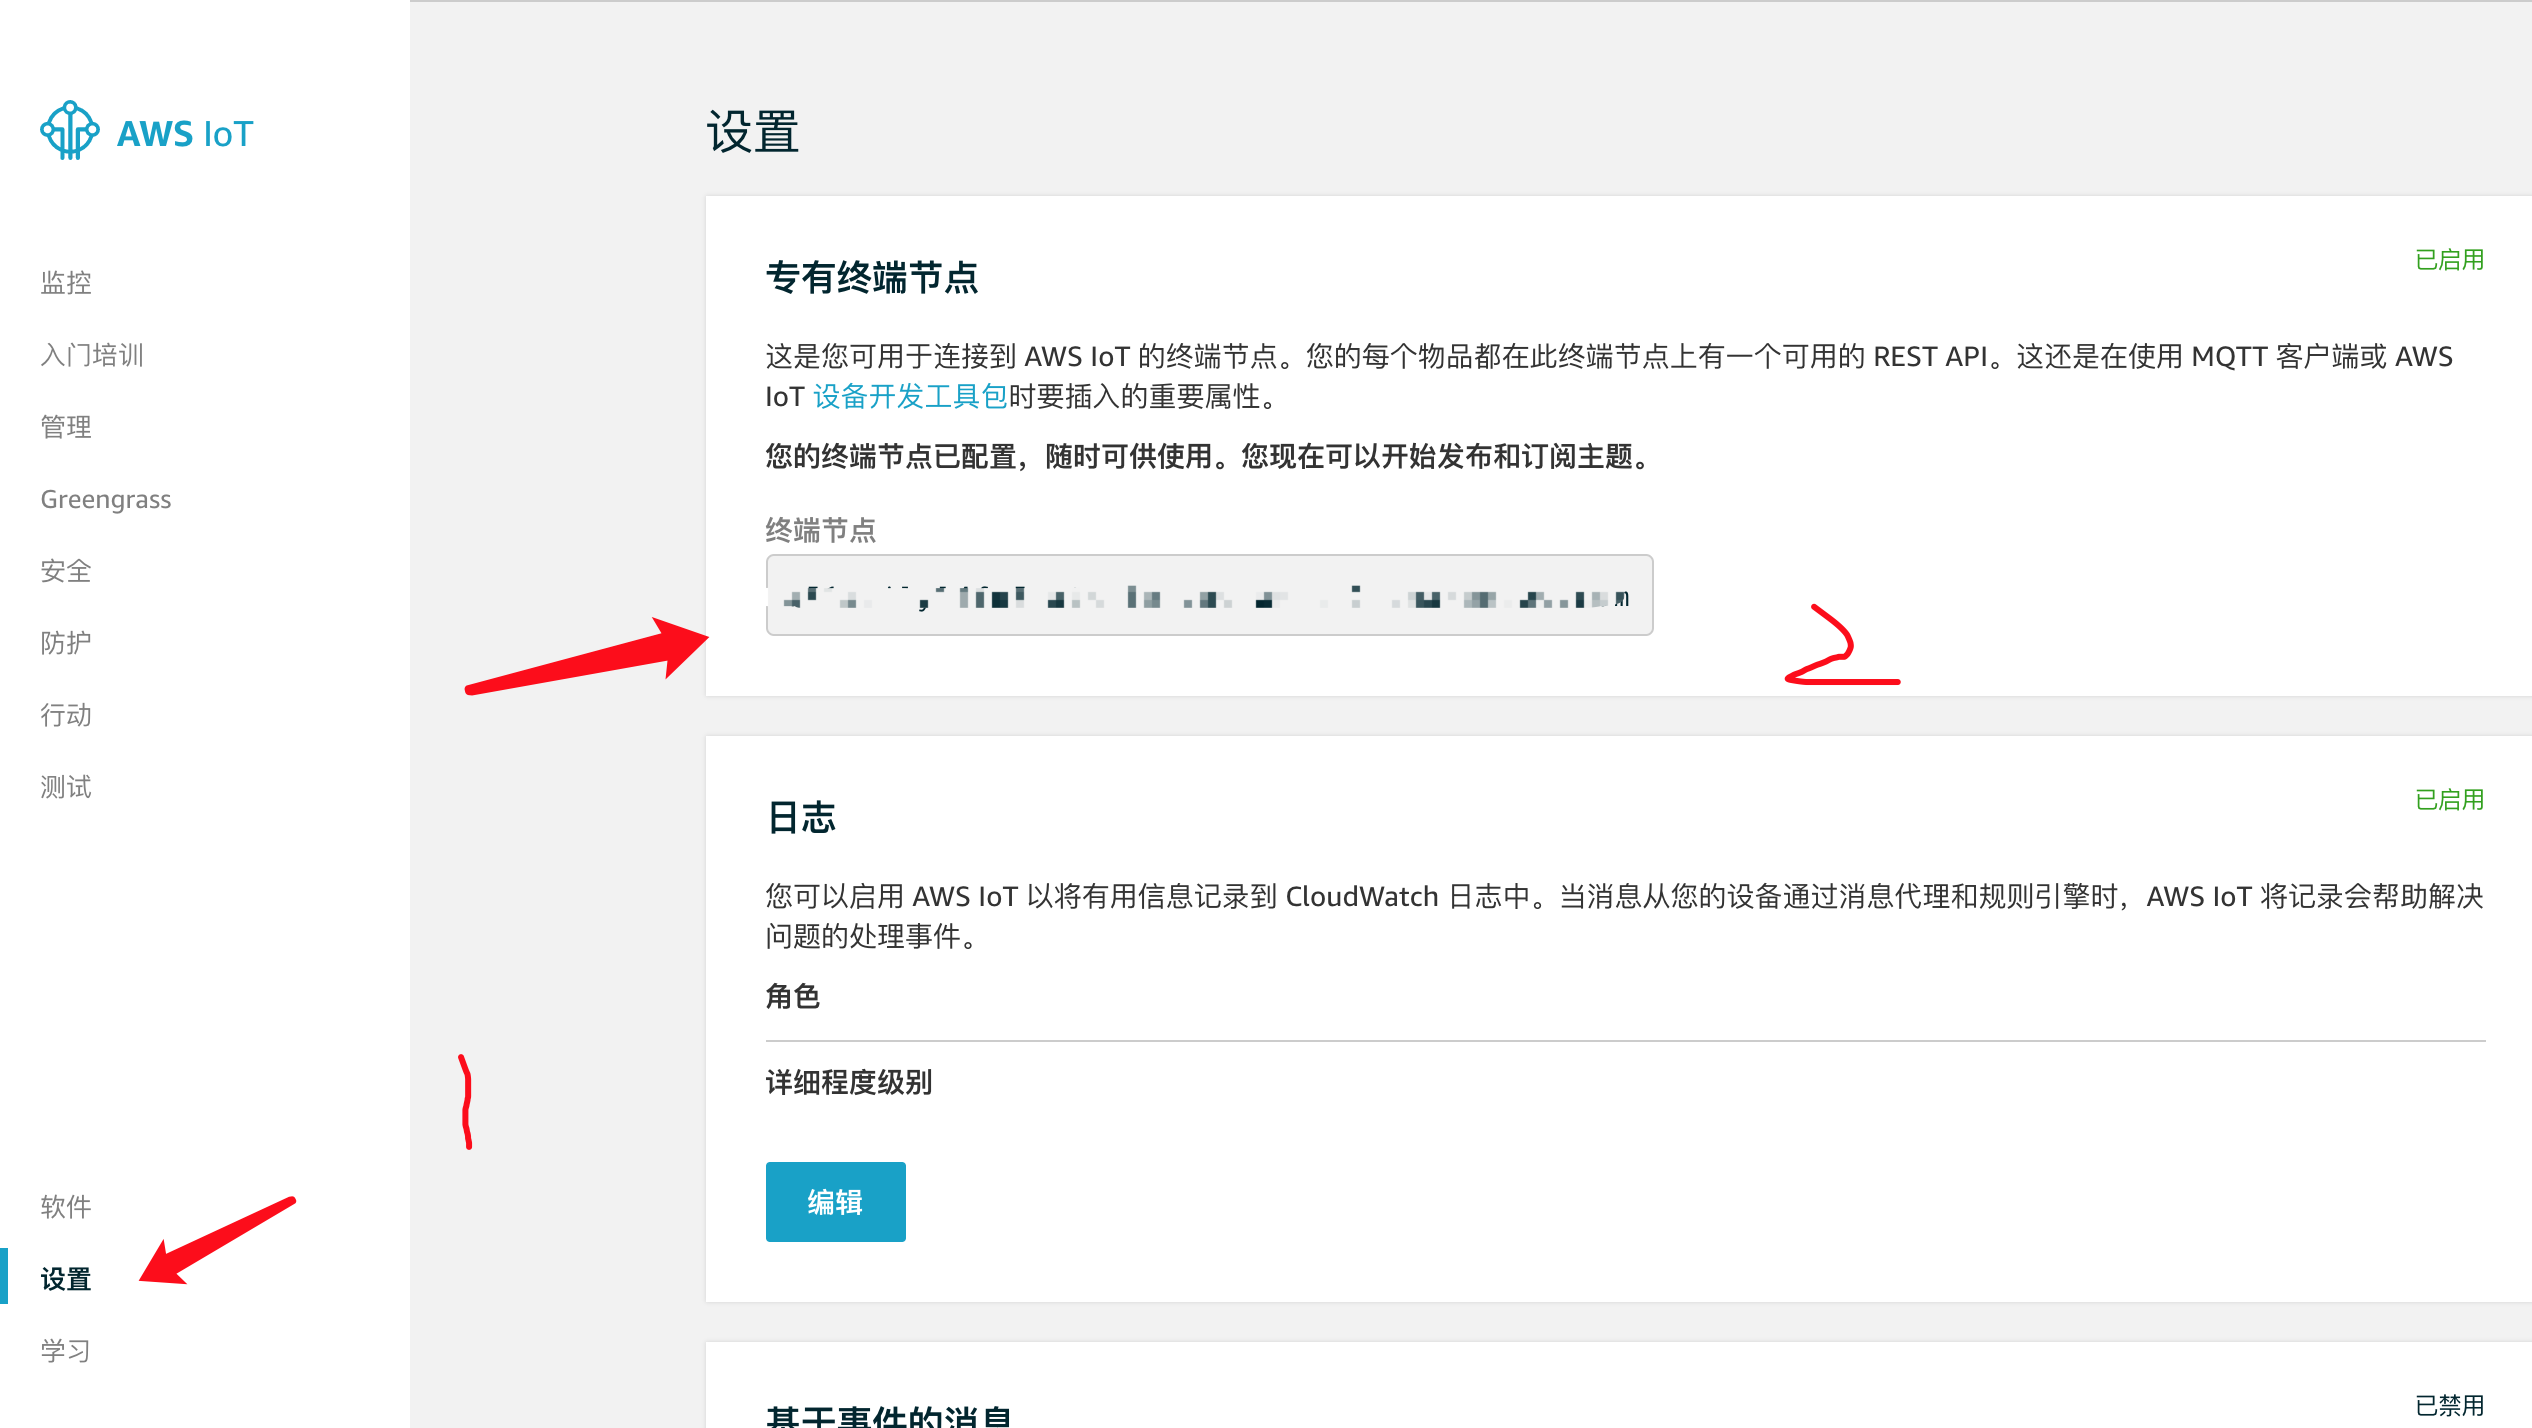This screenshot has width=2532, height=1428.
Task: Click the 设备开发工具包 link
Action: [x=905, y=397]
